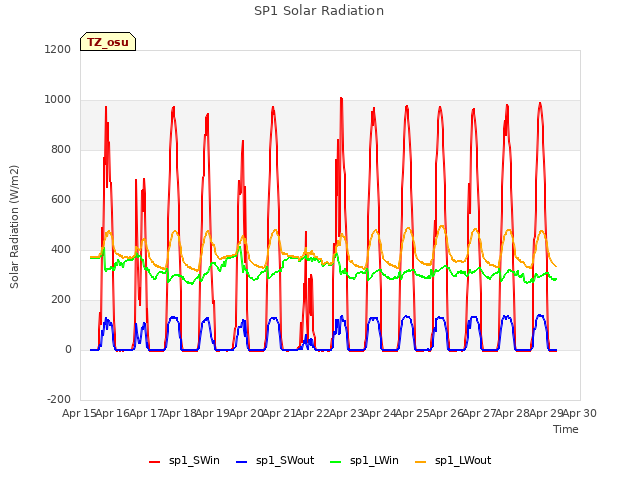Click green sp1_LWin legend color marker

coord(335,462)
